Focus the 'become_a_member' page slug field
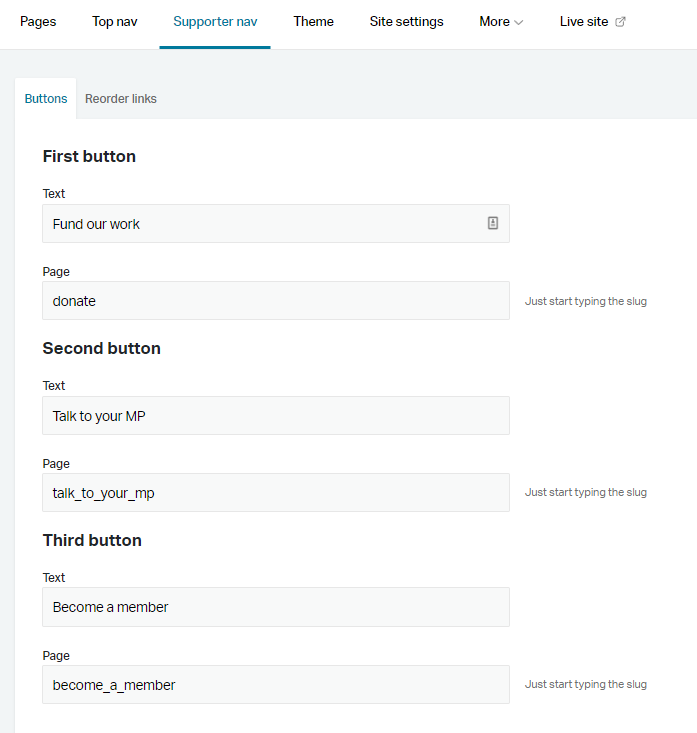The height and width of the screenshot is (733, 697). 275,685
